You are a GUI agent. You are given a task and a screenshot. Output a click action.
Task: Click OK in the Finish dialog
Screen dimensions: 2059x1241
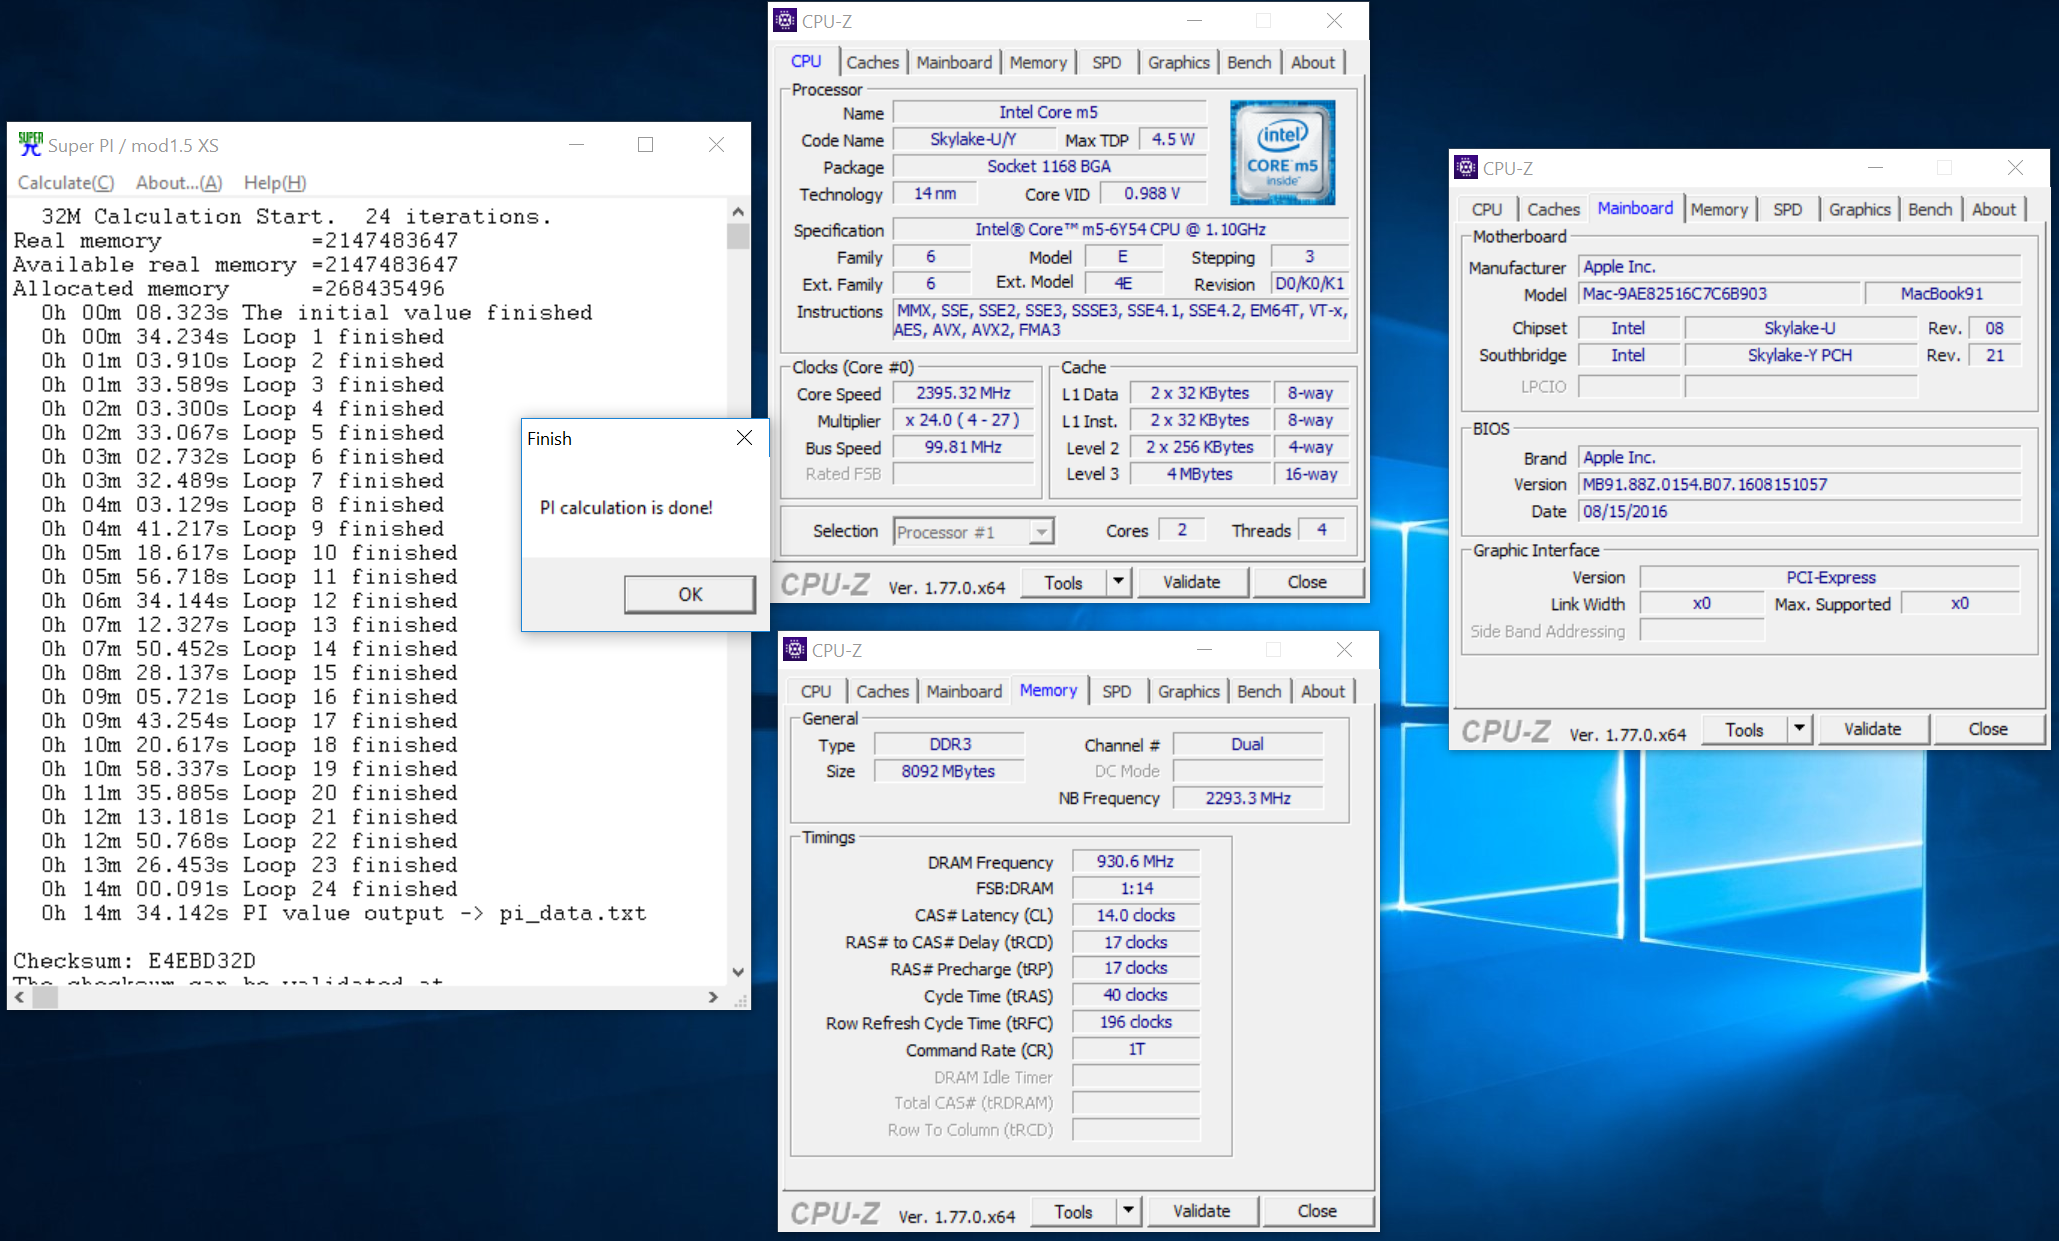pos(690,594)
